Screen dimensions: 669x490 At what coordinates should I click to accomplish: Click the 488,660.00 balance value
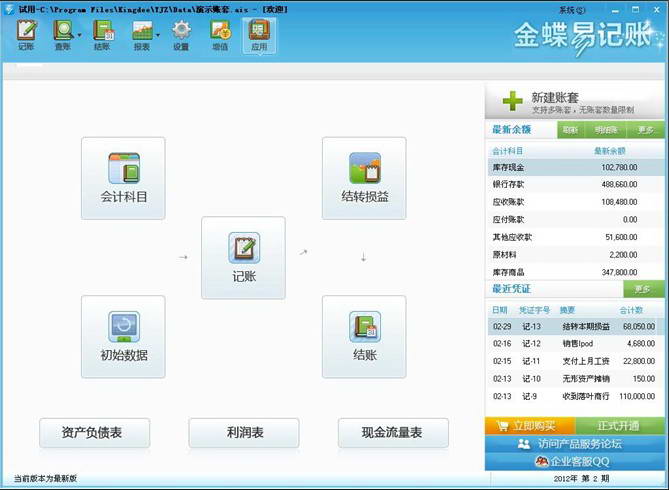click(x=620, y=184)
